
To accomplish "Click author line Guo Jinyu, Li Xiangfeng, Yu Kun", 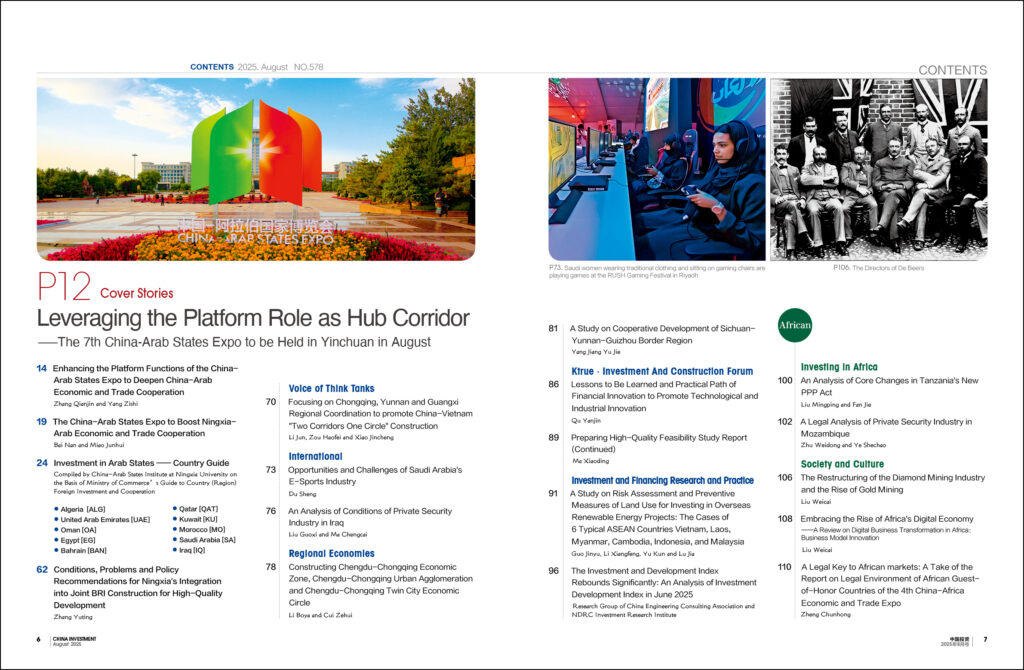I will click(x=633, y=554).
